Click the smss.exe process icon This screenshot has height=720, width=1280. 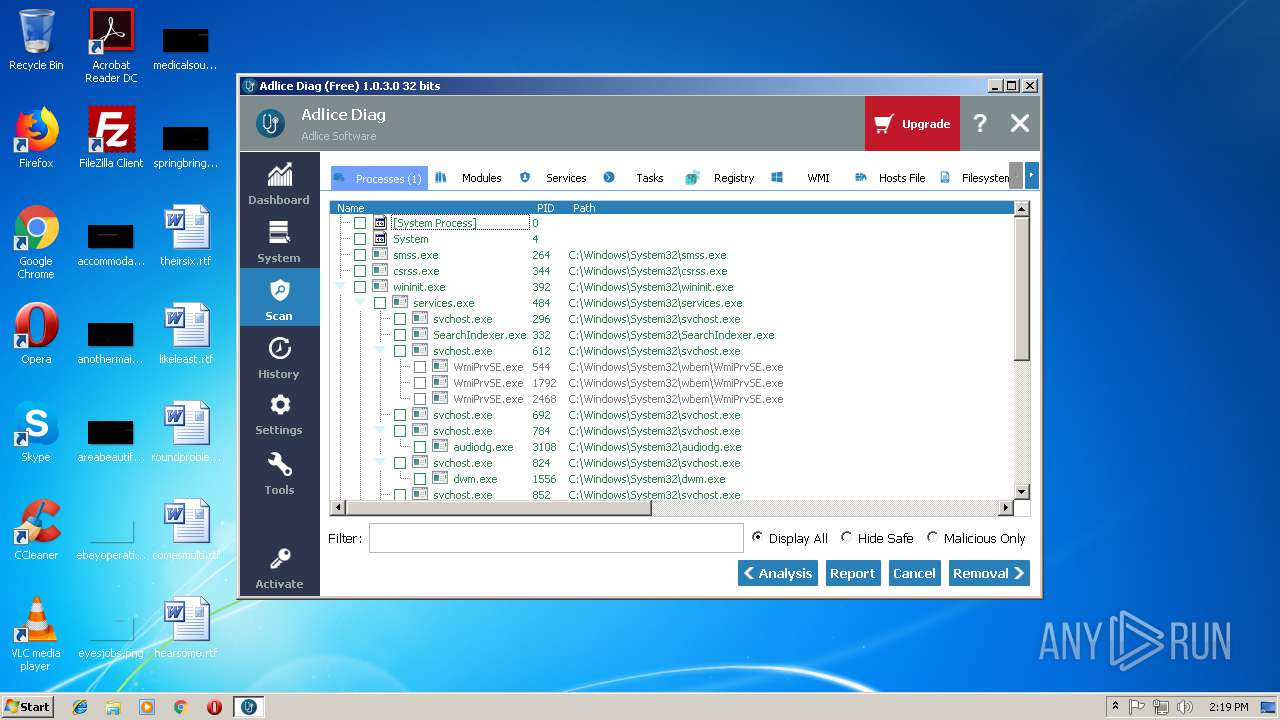coord(380,255)
